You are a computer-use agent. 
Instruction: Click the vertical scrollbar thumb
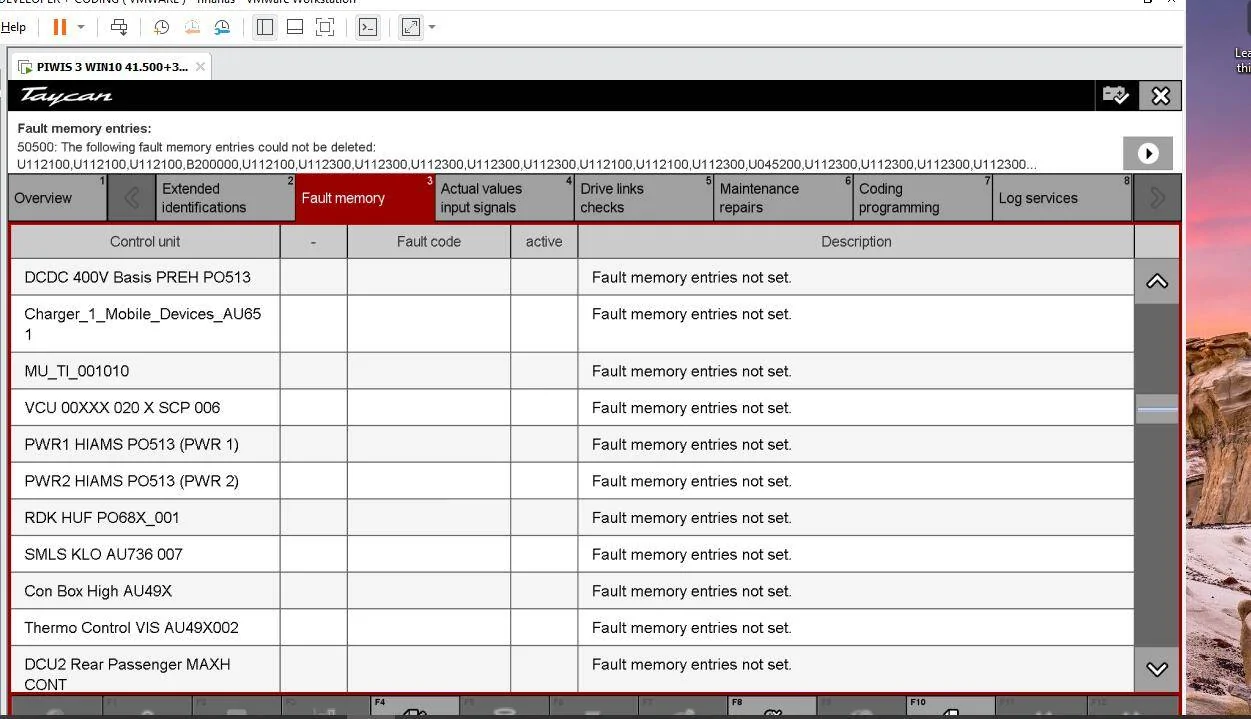[x=1157, y=409]
